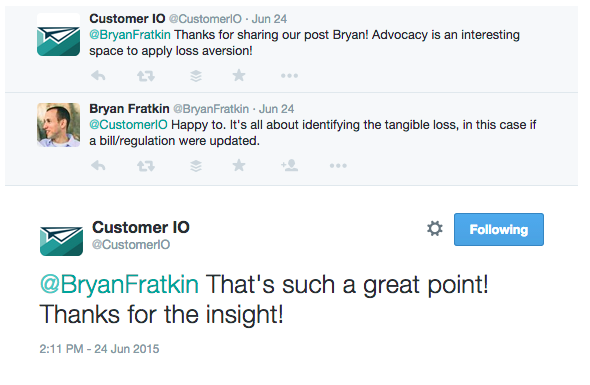
Task: Retweet Customer IO's loss aversion tweet
Action: tap(146, 76)
